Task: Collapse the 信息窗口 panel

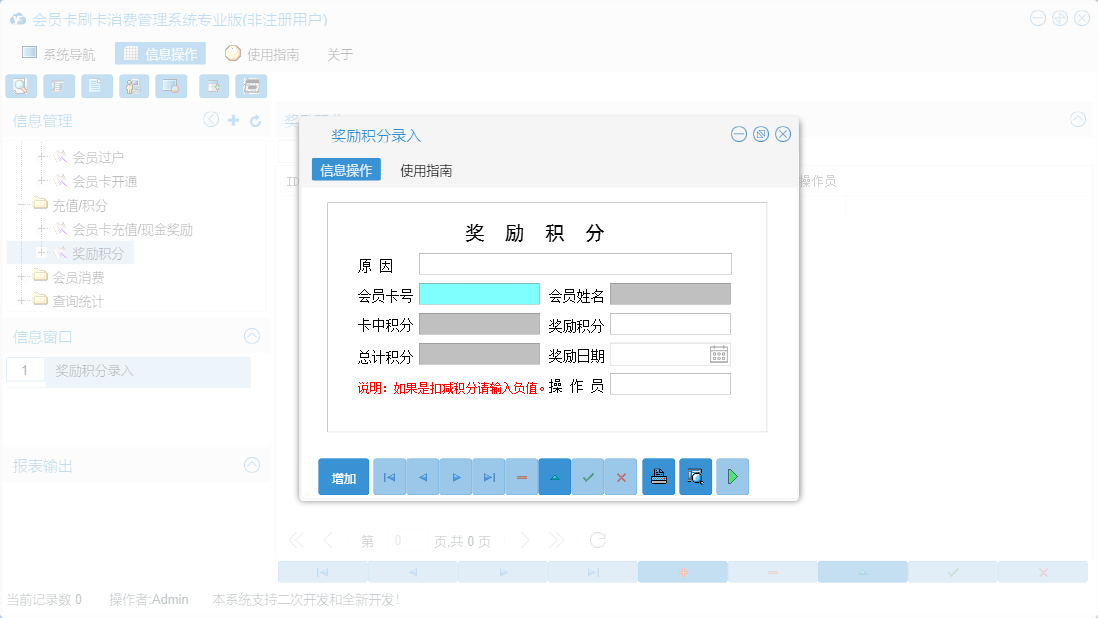Action: [251, 335]
